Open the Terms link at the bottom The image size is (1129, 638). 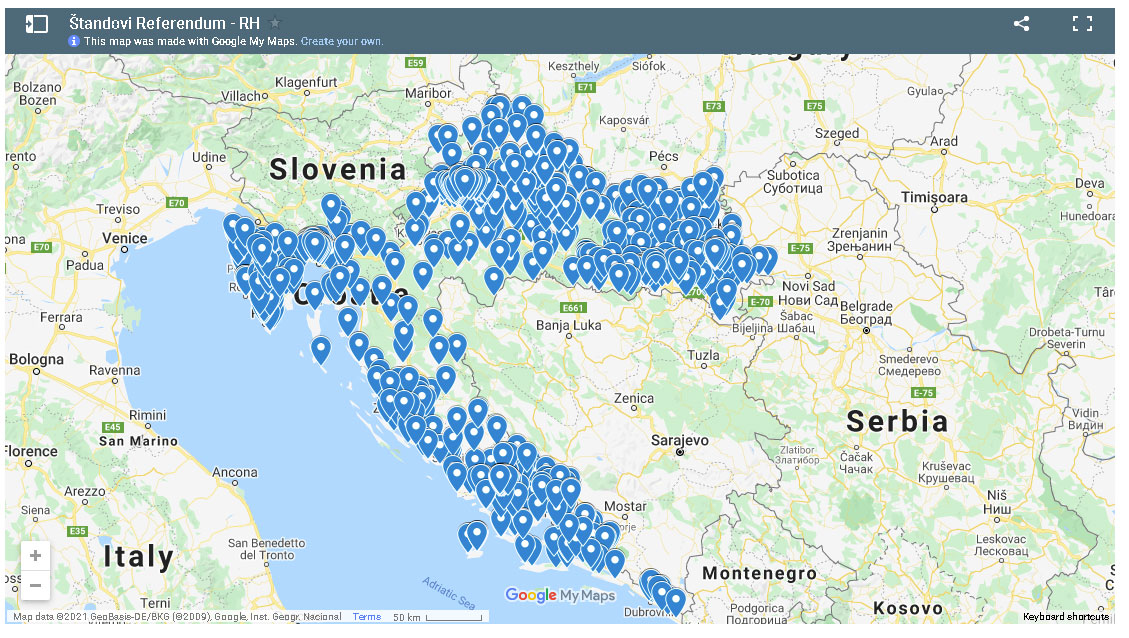(367, 617)
